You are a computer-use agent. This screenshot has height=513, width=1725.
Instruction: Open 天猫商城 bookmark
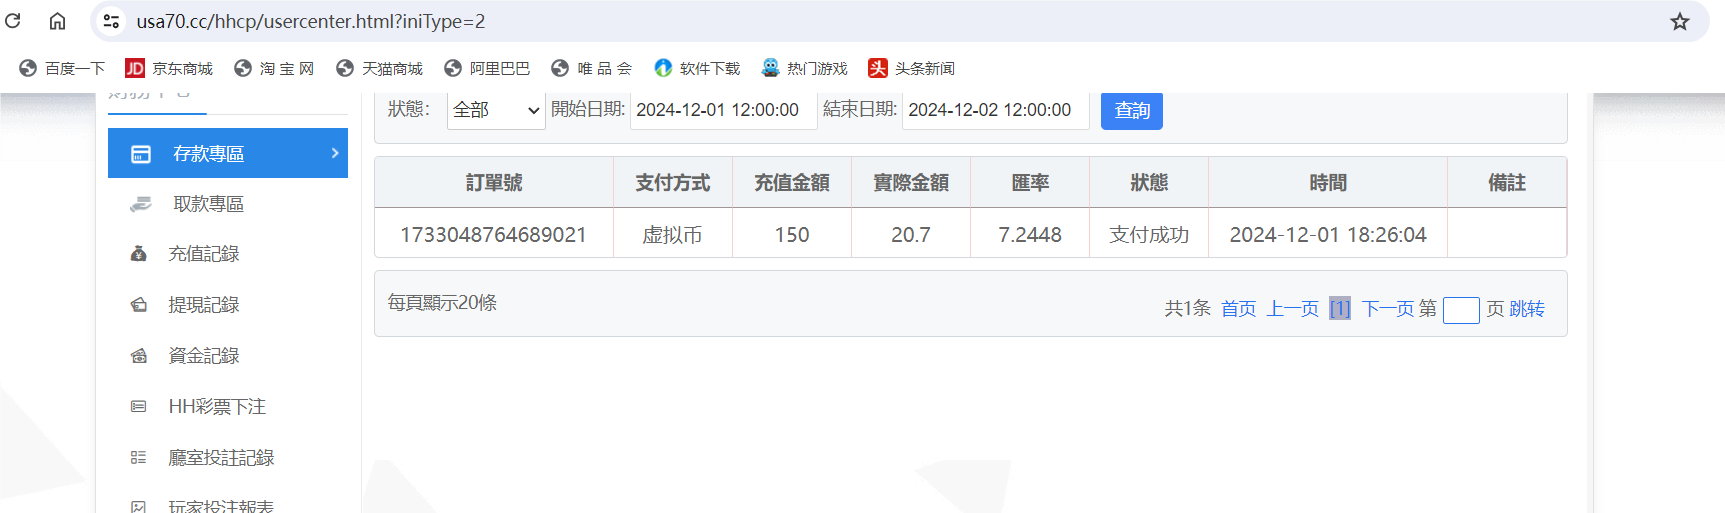[x=380, y=68]
